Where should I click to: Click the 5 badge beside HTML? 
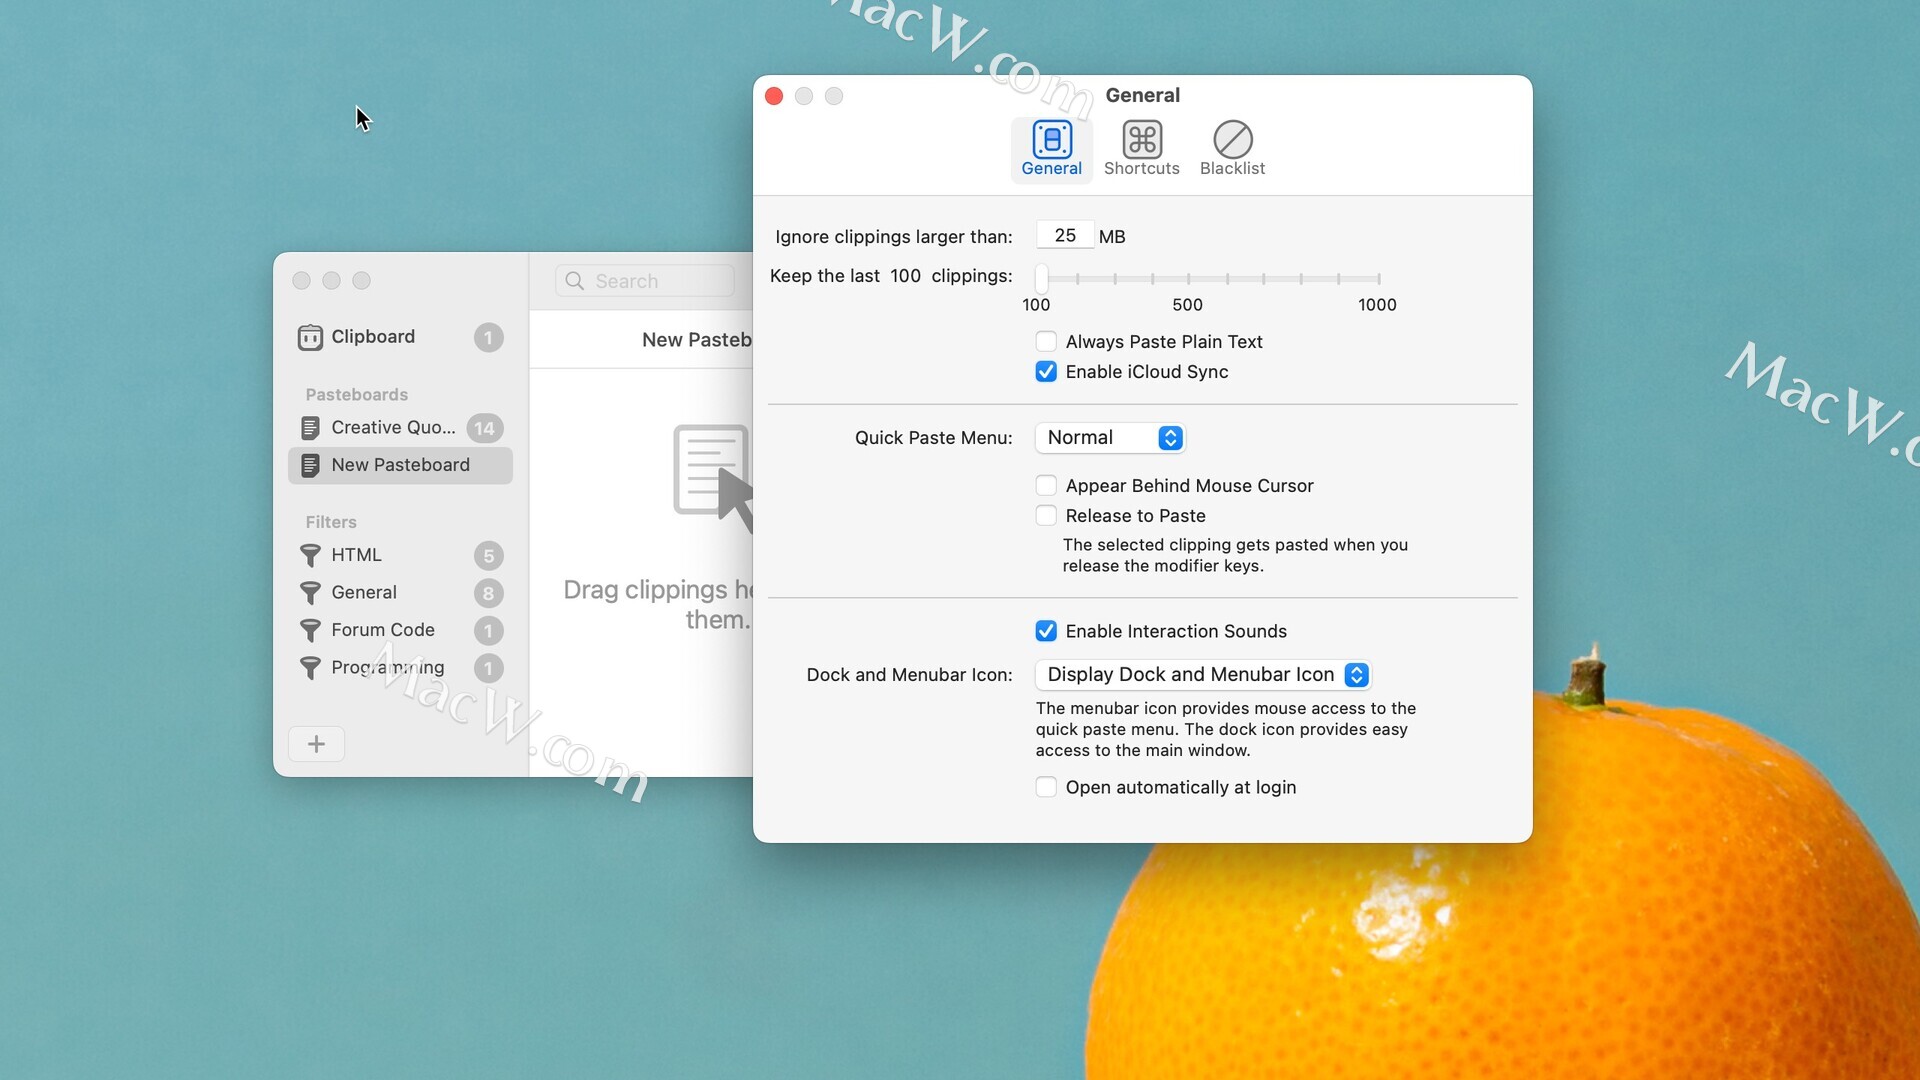488,555
